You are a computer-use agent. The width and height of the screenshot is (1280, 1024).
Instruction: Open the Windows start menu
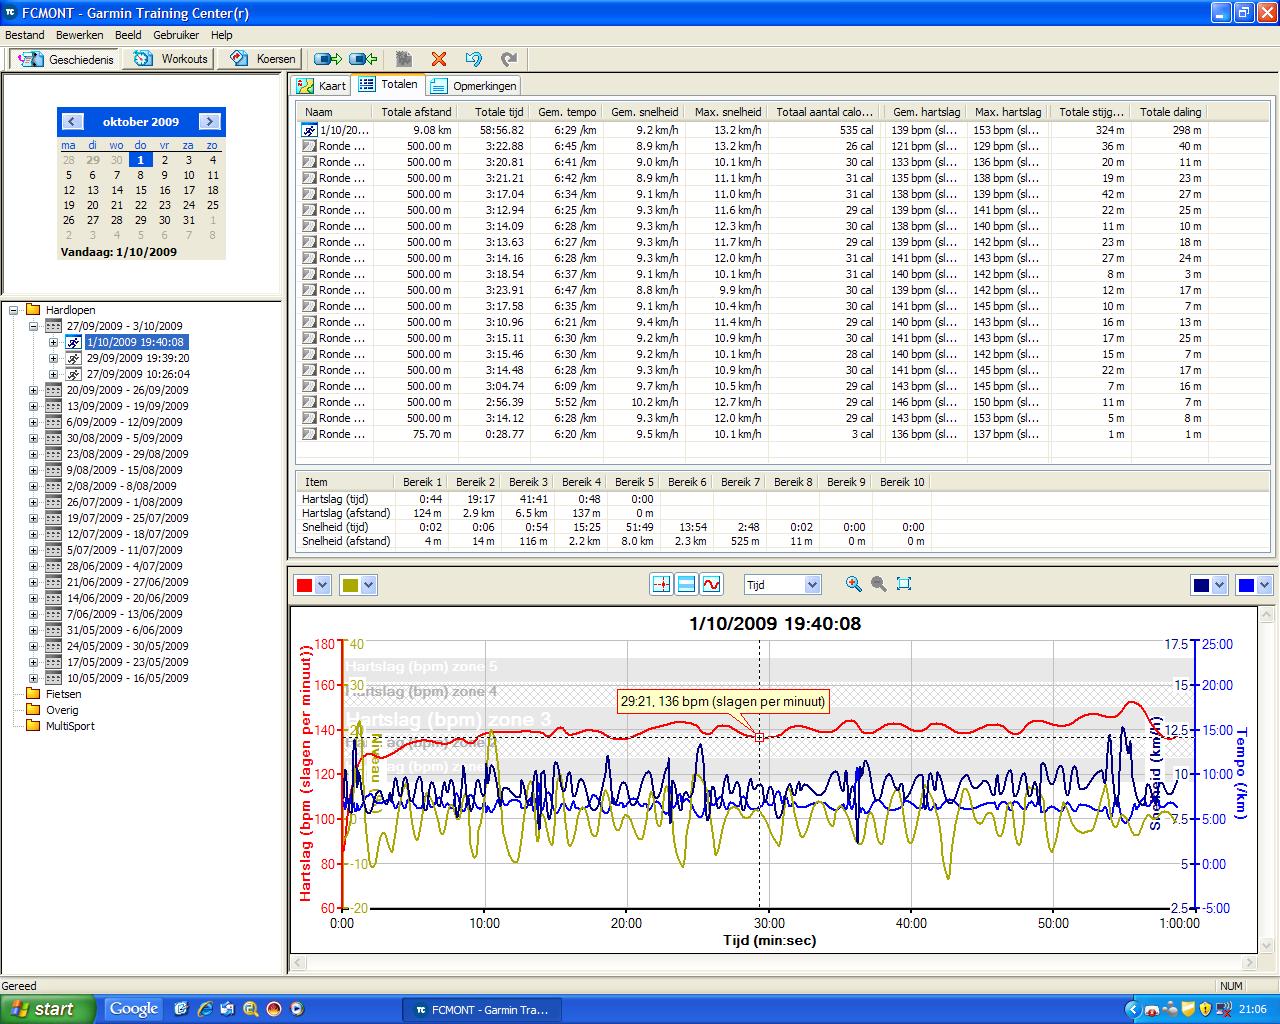[48, 1009]
